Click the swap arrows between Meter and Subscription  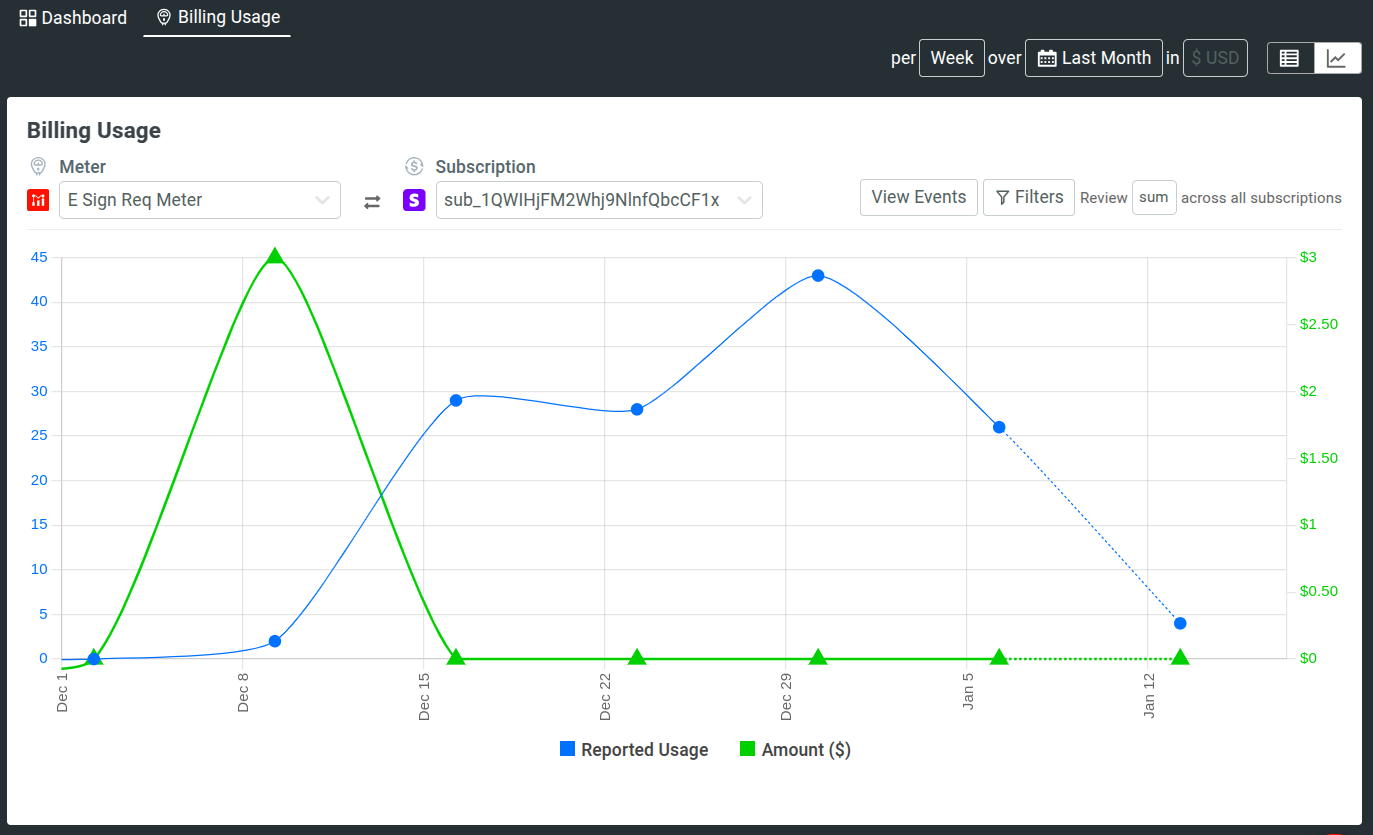pos(371,200)
